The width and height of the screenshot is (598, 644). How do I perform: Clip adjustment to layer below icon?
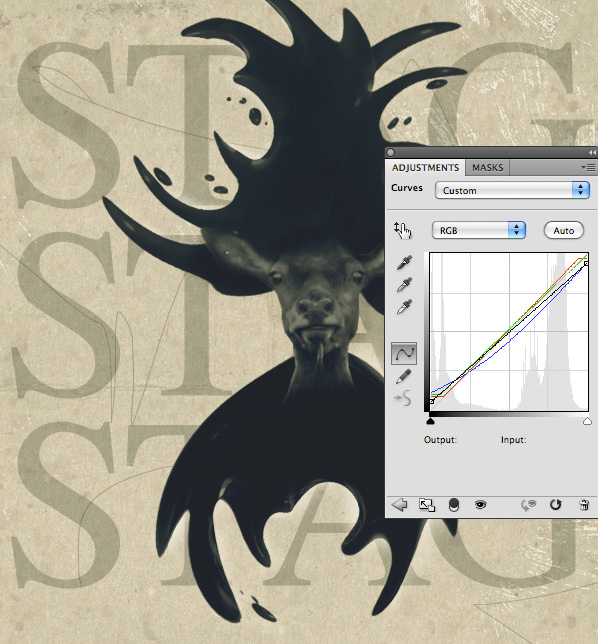tap(454, 505)
